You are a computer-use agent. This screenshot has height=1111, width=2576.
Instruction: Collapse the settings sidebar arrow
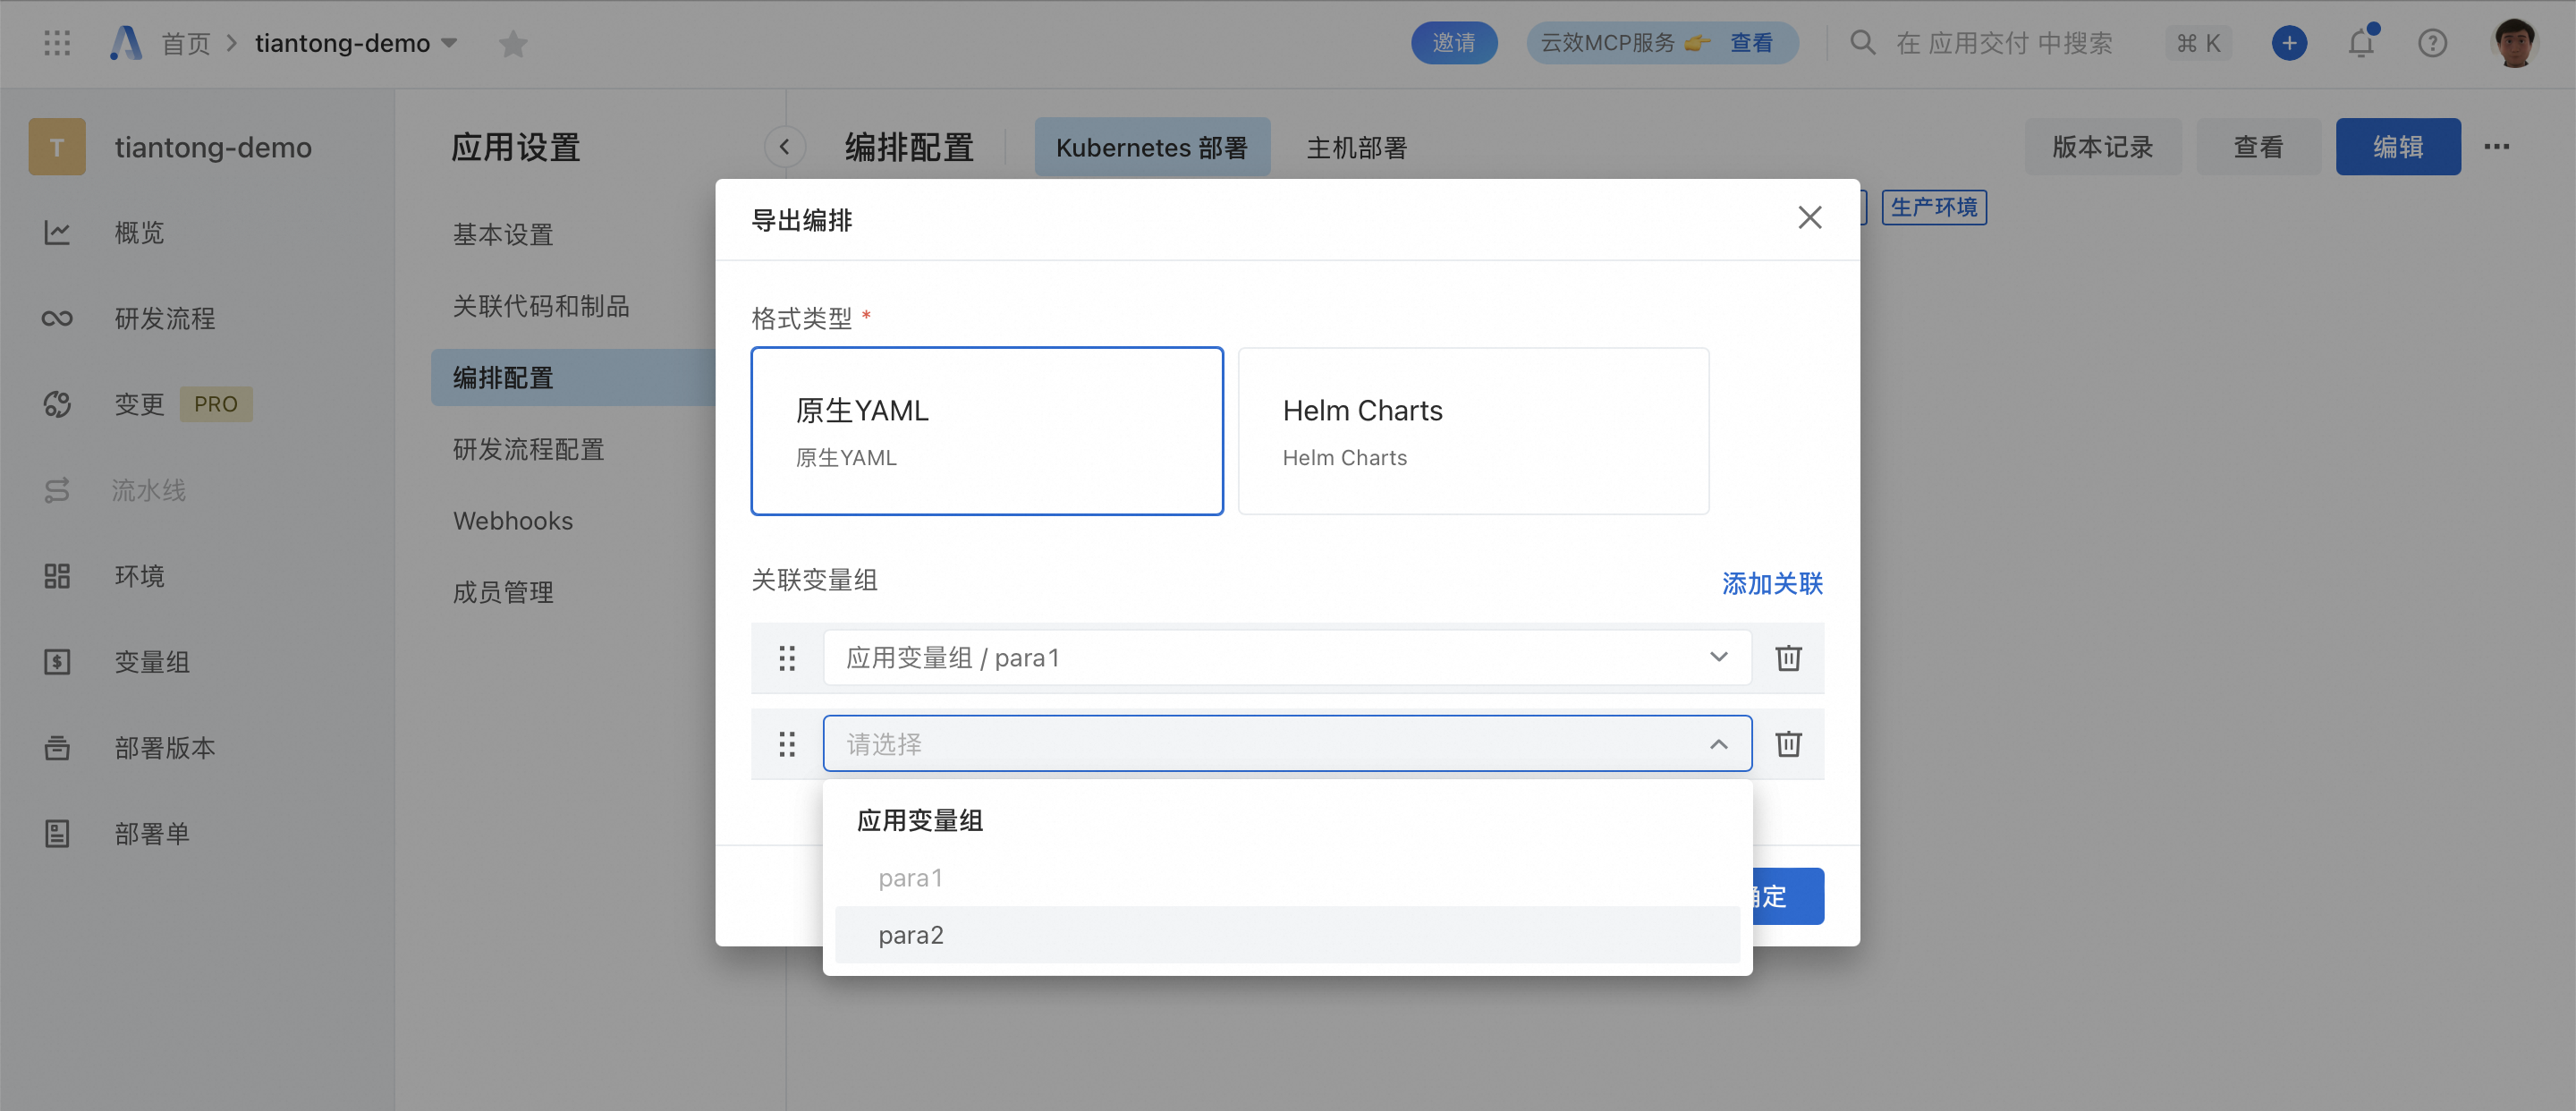pyautogui.click(x=784, y=147)
